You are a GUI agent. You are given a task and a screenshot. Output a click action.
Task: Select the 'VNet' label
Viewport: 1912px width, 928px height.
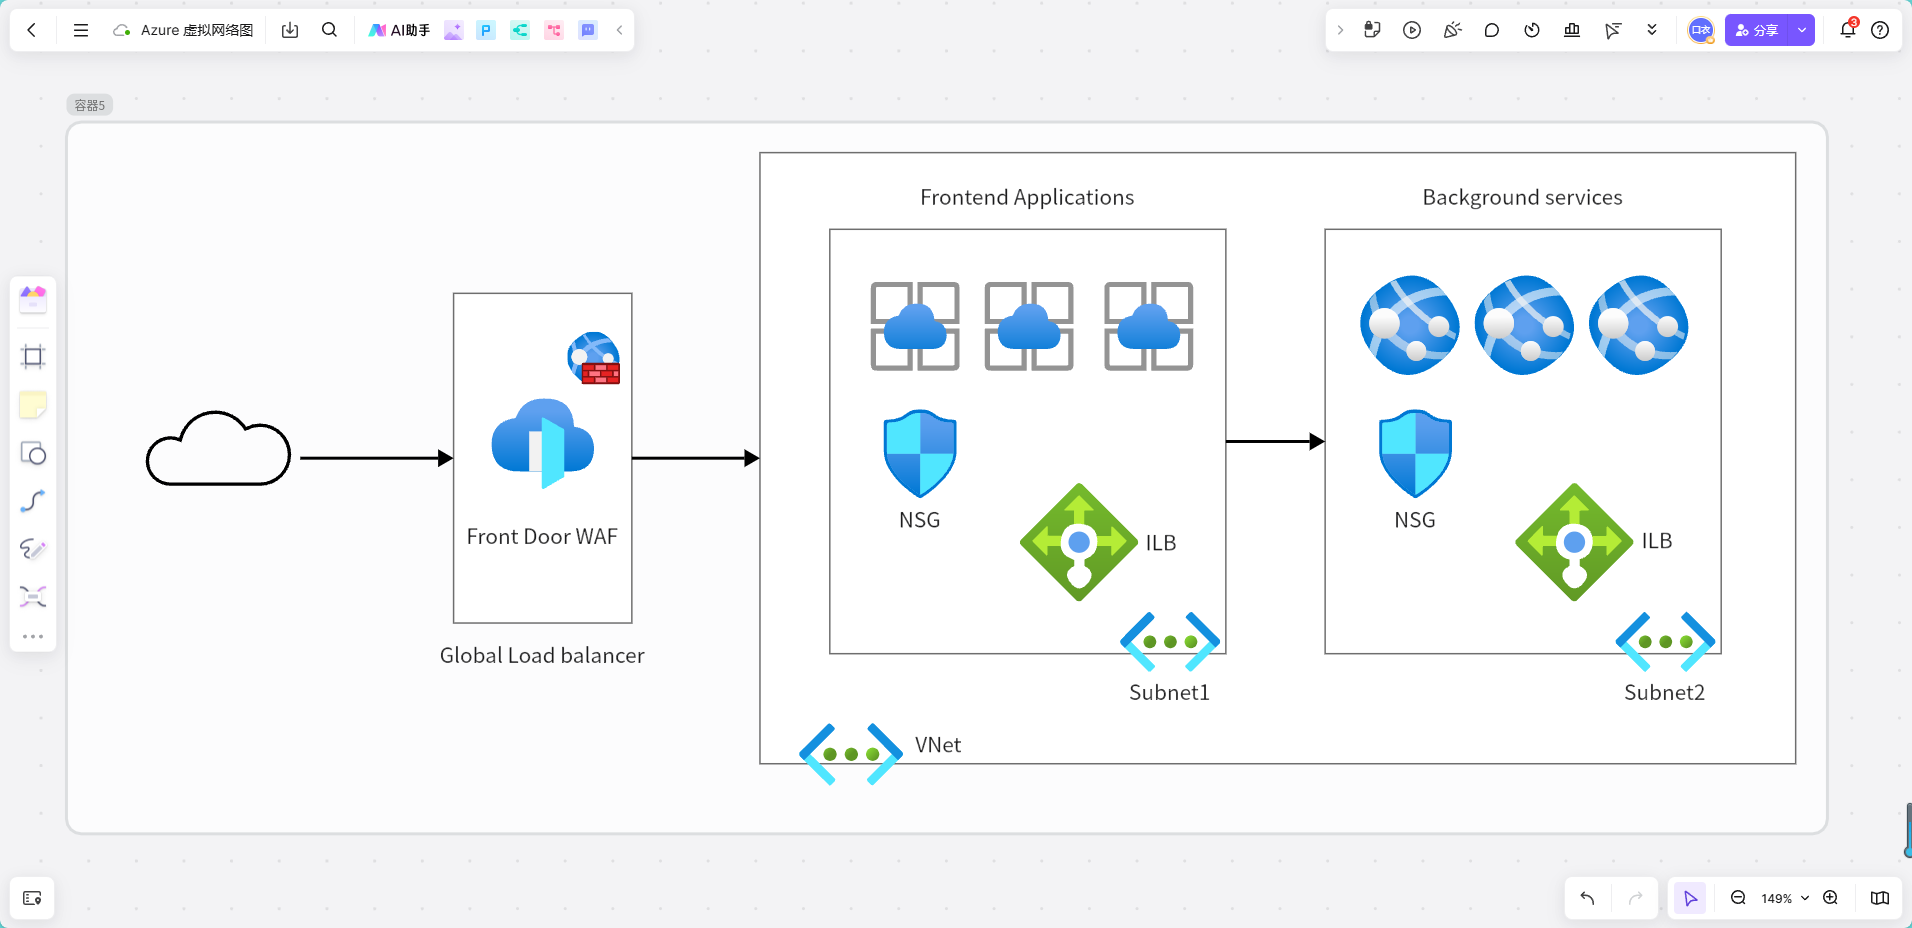tap(938, 745)
